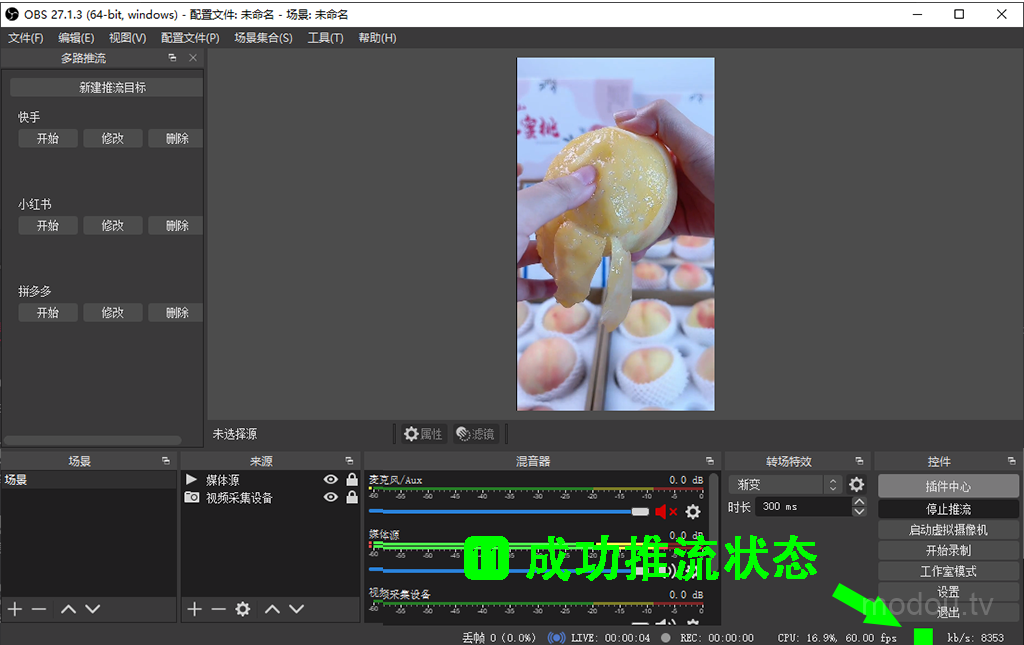Image resolution: width=1024 pixels, height=645 pixels.
Task: Move the scene down in 场景 list
Action: (92, 609)
